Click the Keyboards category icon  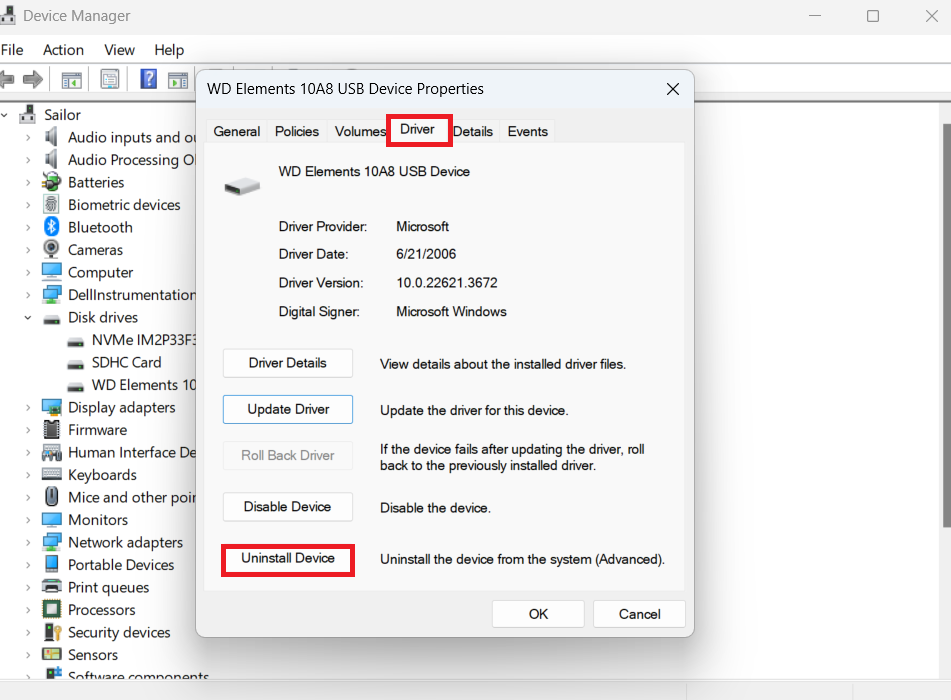click(52, 474)
